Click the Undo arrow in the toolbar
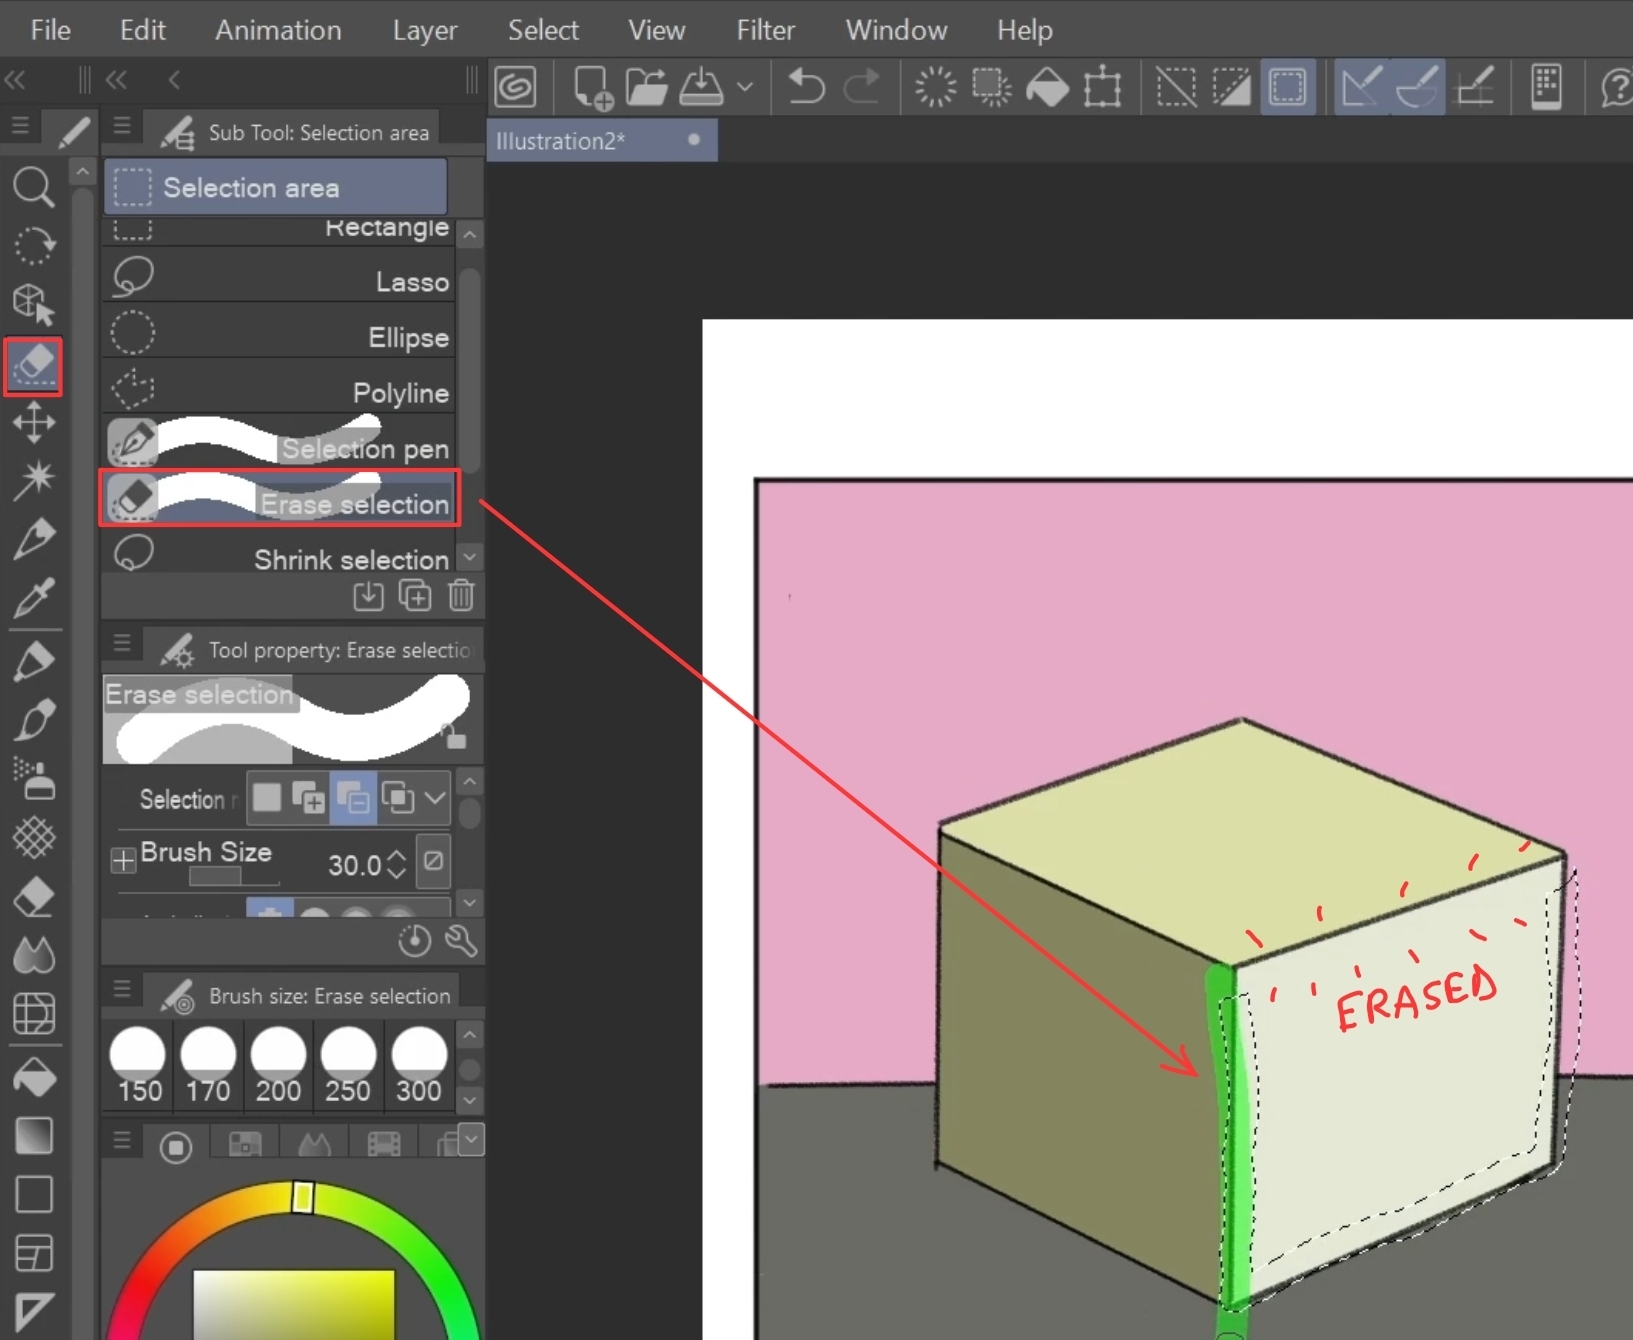 (805, 87)
